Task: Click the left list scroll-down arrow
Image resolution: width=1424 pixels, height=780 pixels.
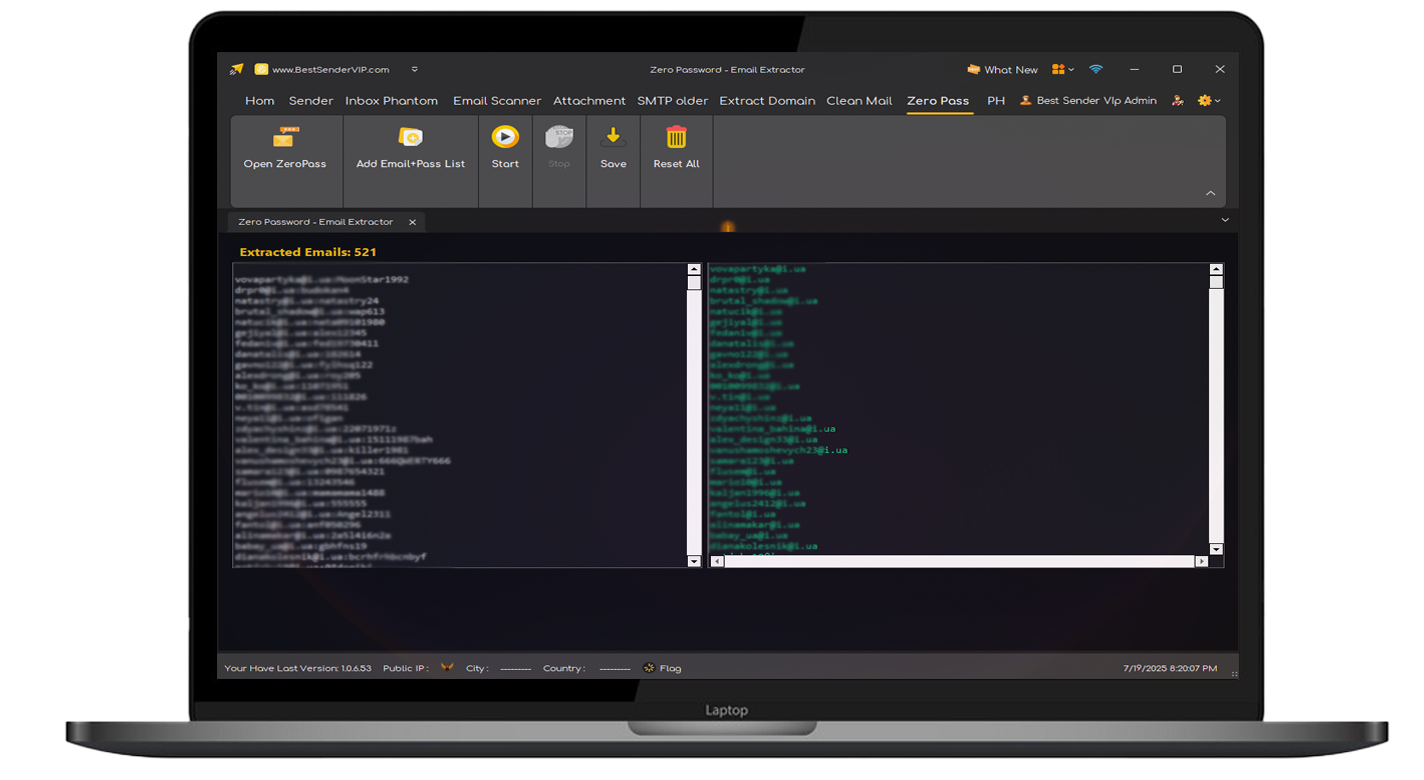Action: [694, 562]
